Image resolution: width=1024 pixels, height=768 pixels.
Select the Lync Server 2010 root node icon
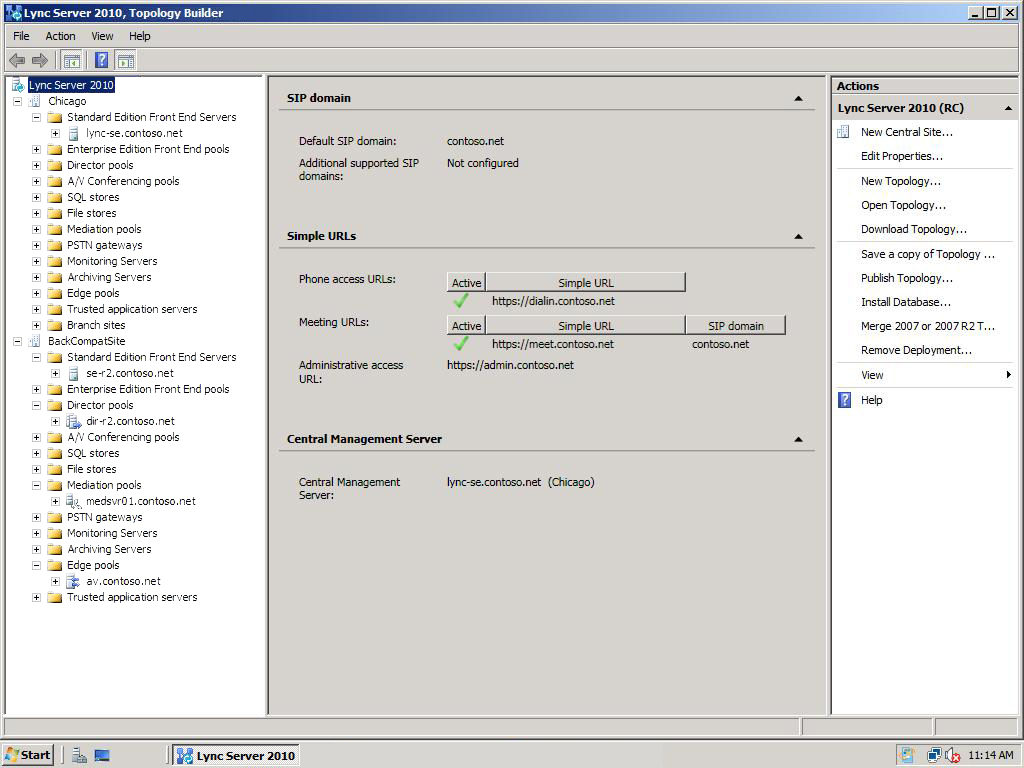18,85
